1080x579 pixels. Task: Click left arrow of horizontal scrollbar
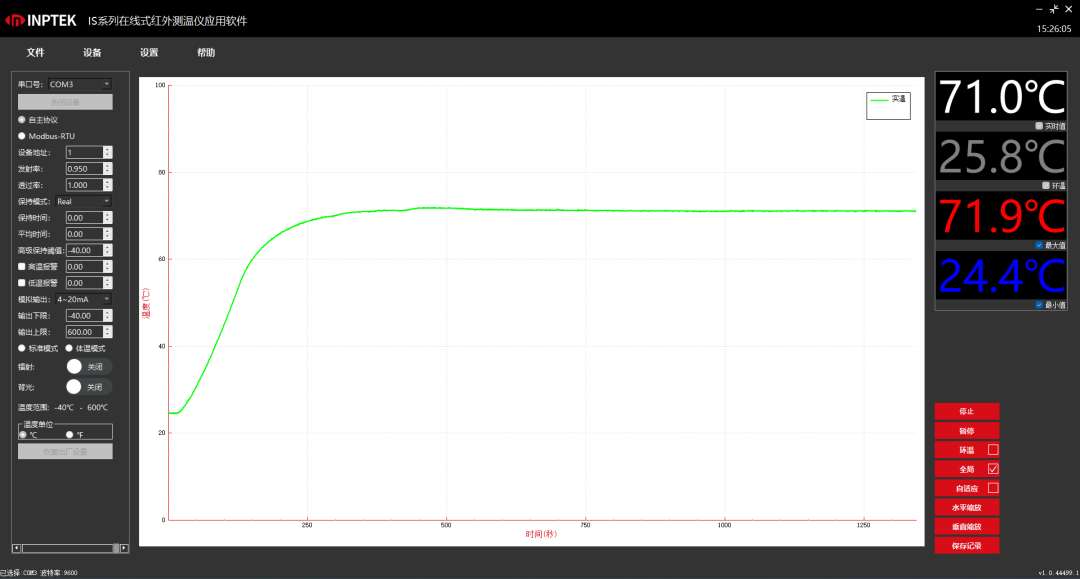pyautogui.click(x=16, y=548)
